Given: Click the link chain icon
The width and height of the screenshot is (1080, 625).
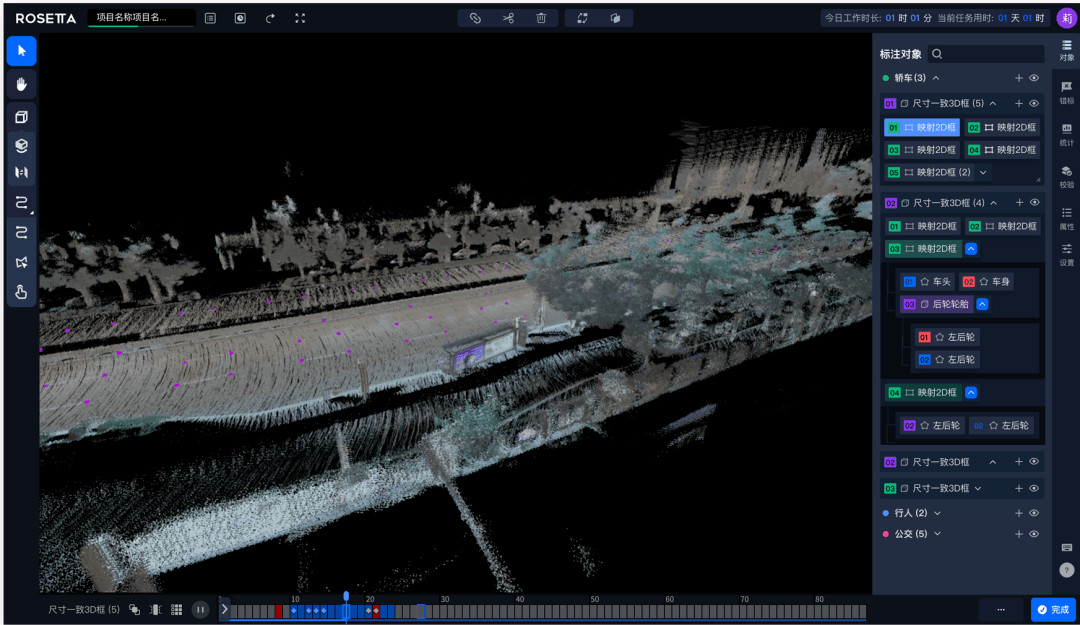Looking at the screenshot, I should tap(475, 18).
